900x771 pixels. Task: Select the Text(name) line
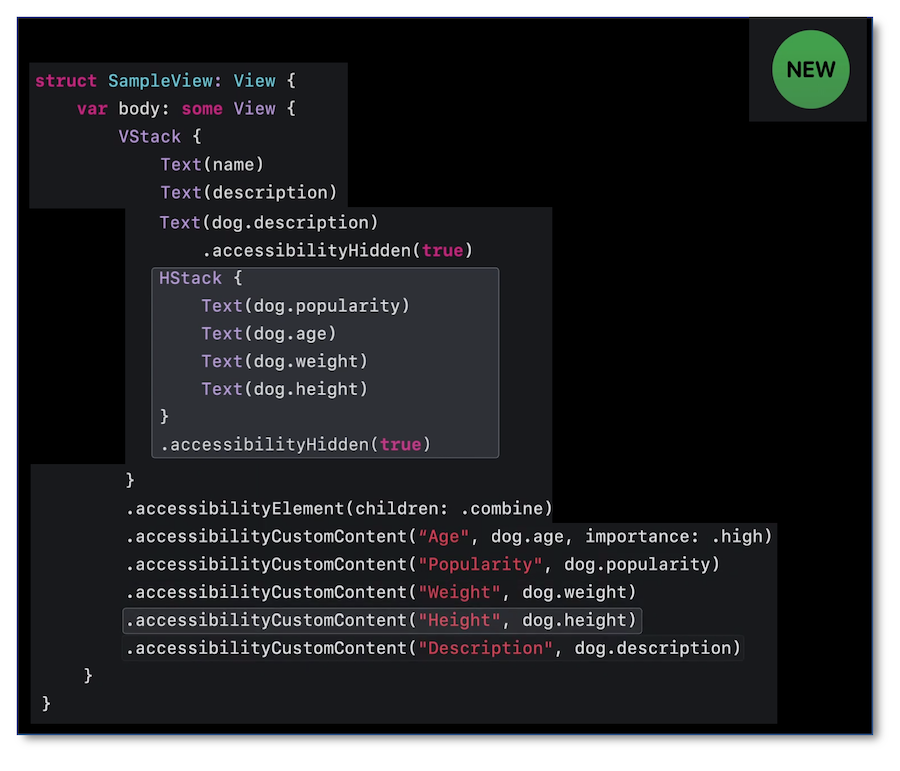tap(212, 165)
